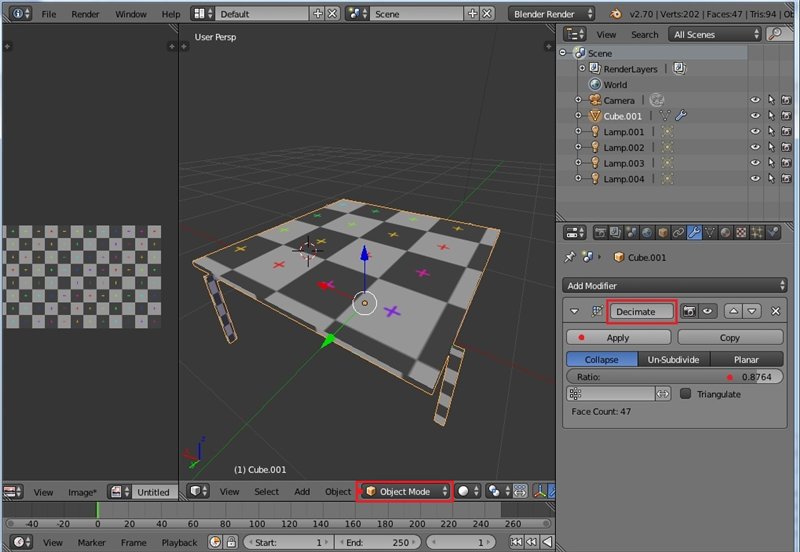
Task: Delete the Decimate modifier with X icon
Action: pos(776,312)
